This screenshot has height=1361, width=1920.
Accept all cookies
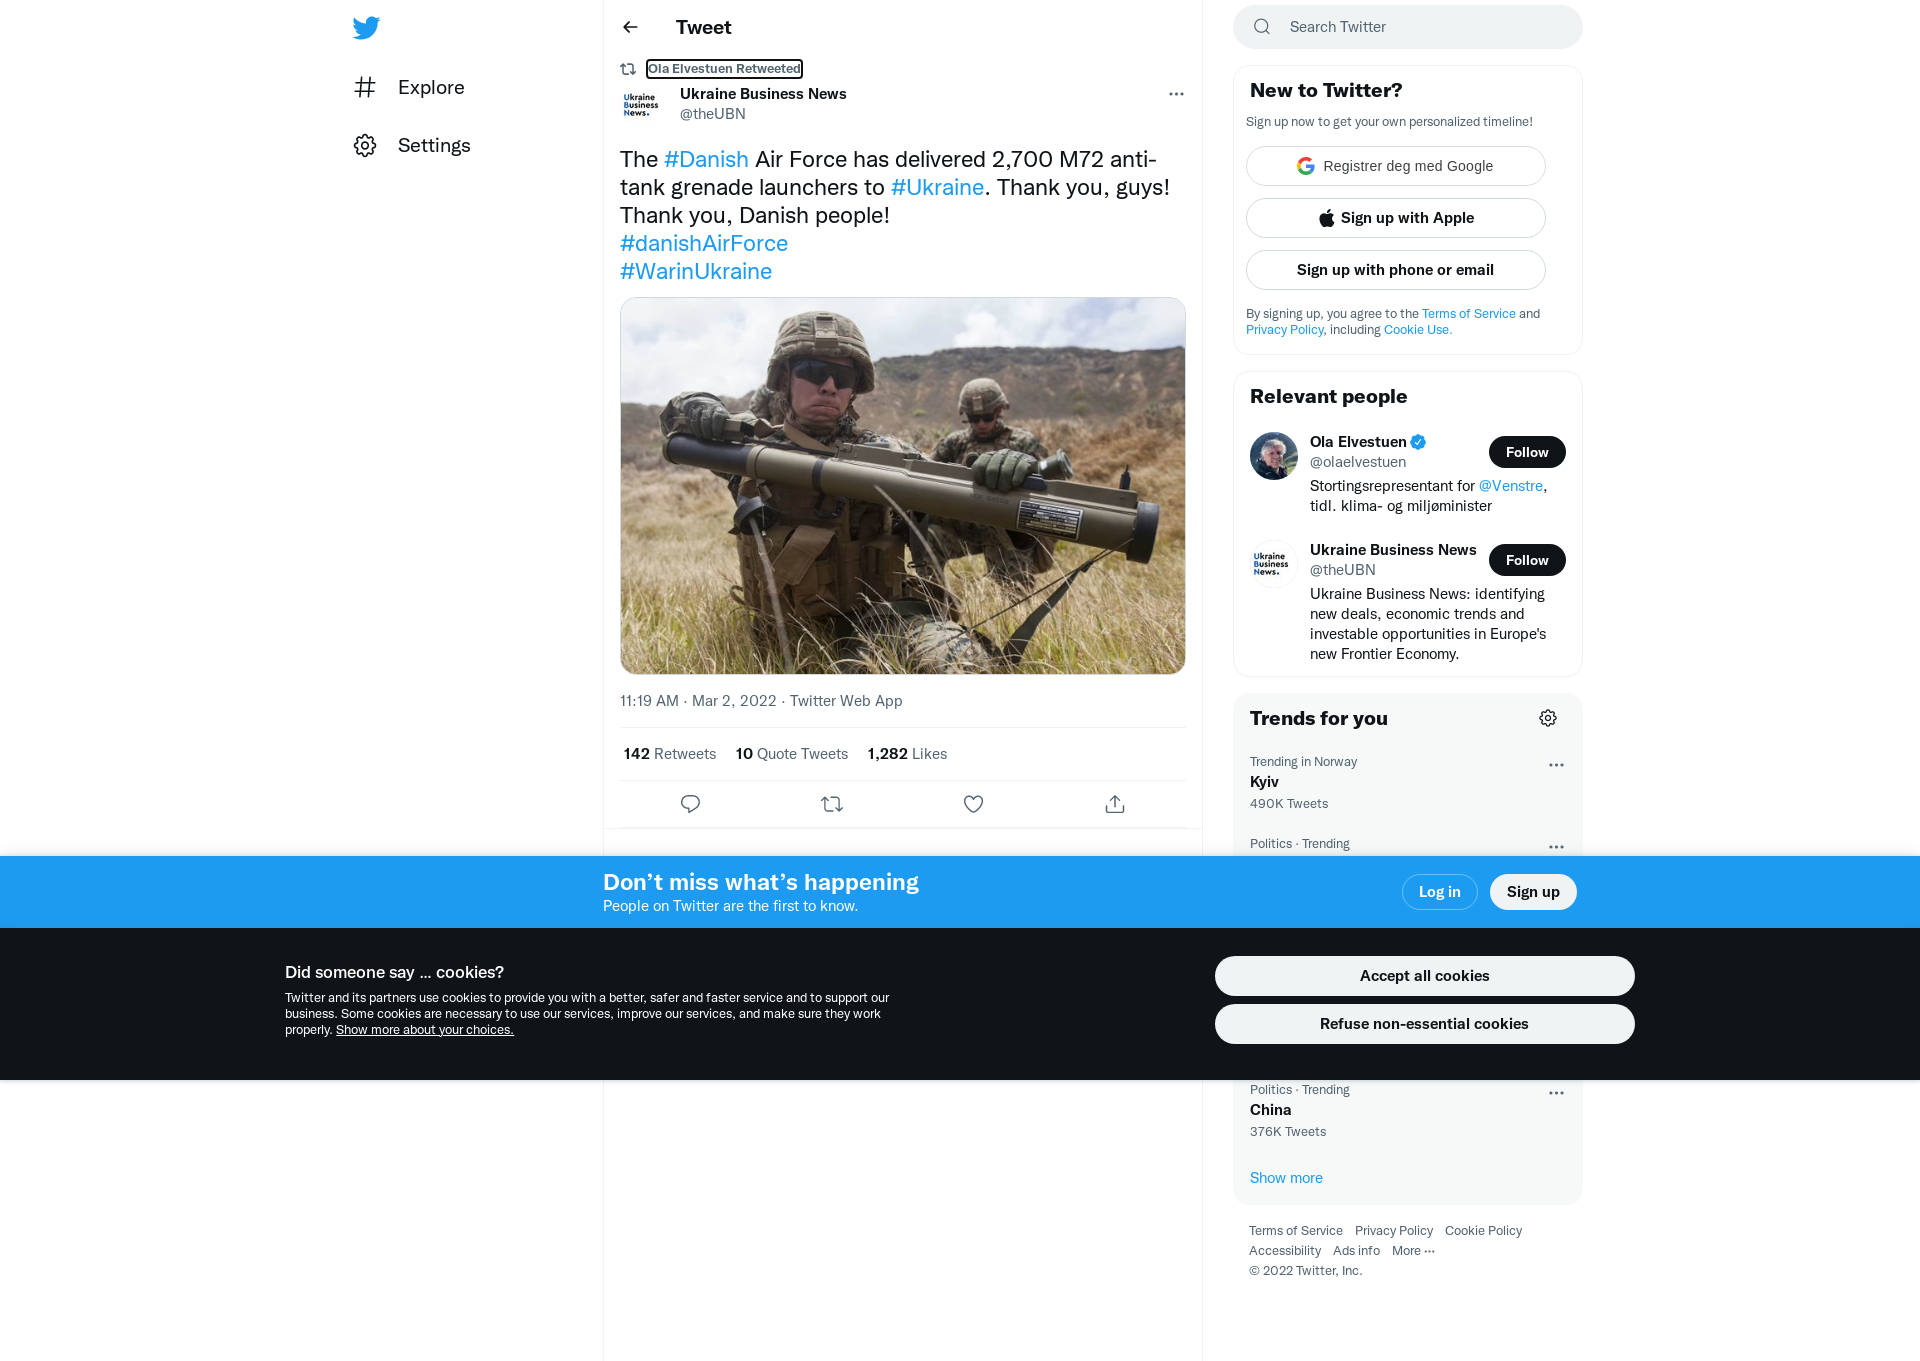[1424, 976]
